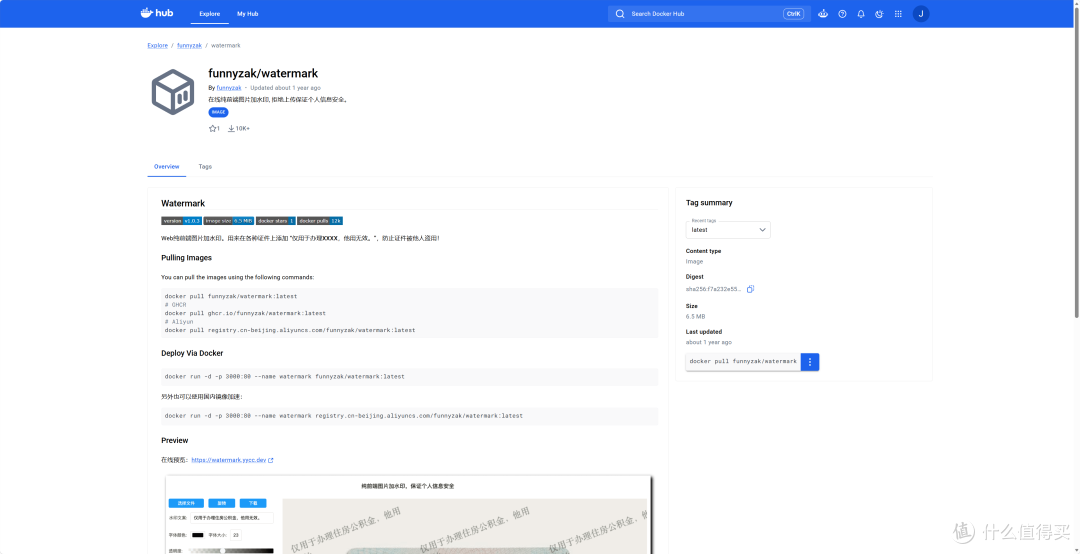Click the '# Aliyun' comment line
Image resolution: width=1080 pixels, height=554 pixels.
(179, 322)
